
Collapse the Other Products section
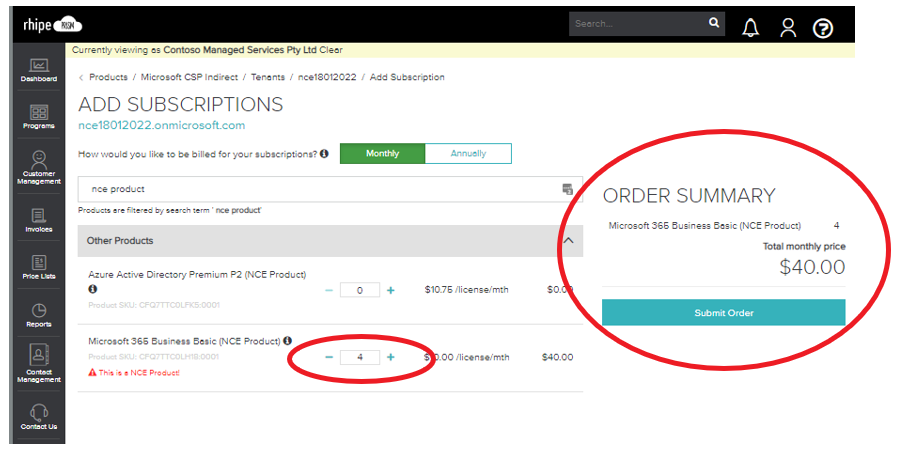(569, 240)
